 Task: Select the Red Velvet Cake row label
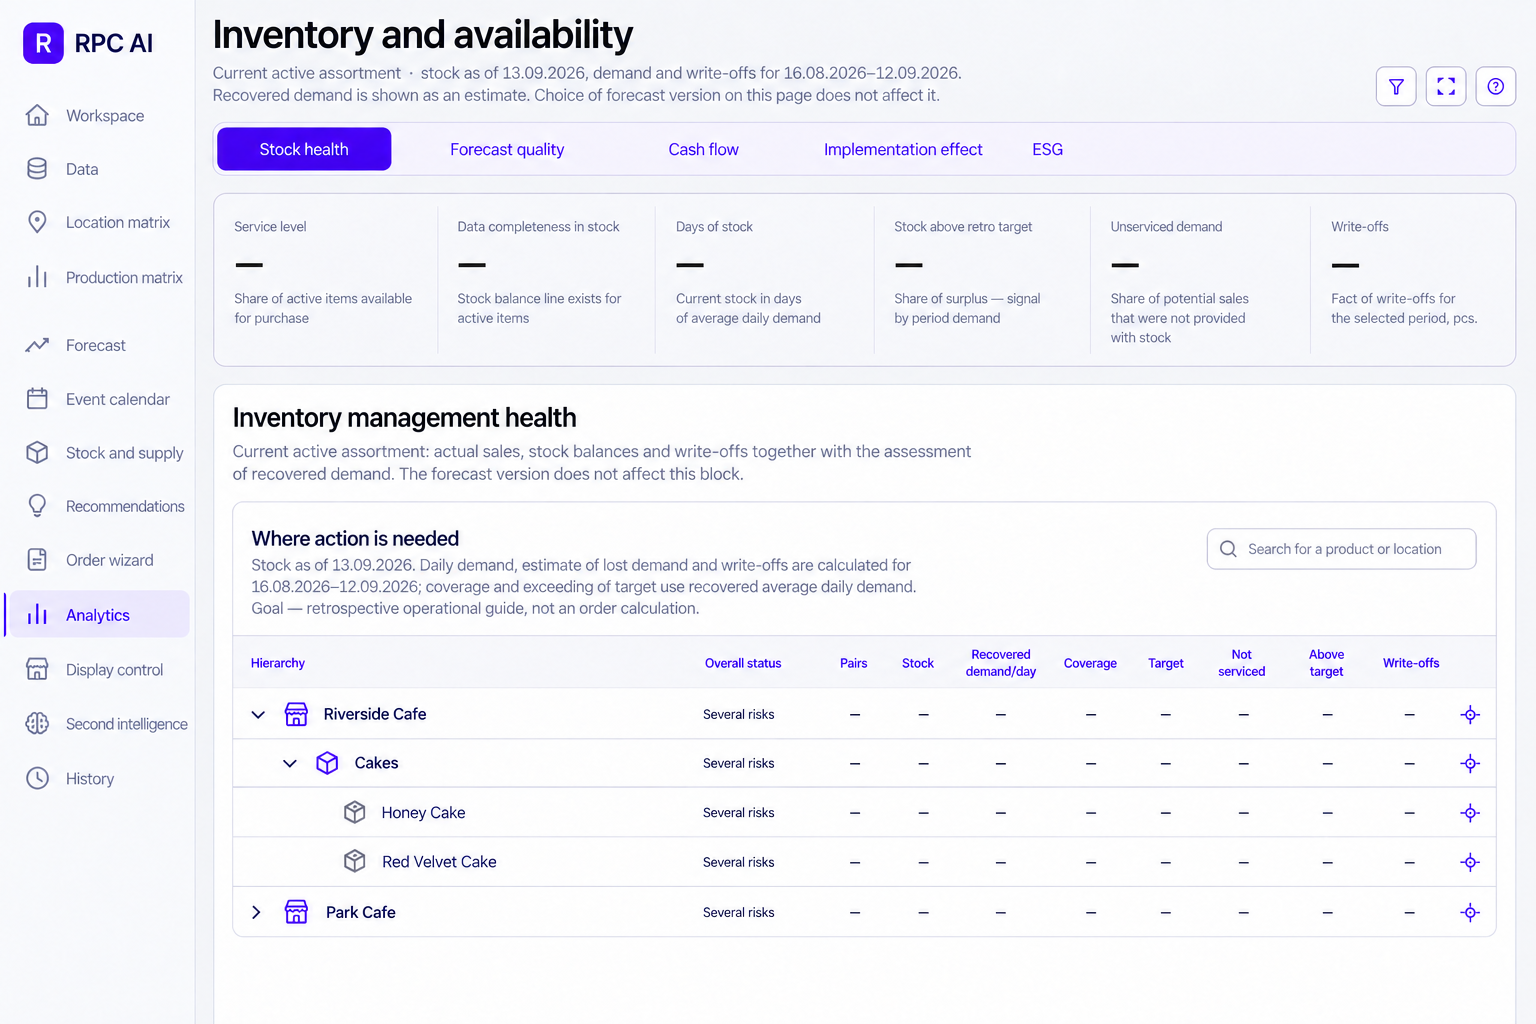tap(439, 862)
